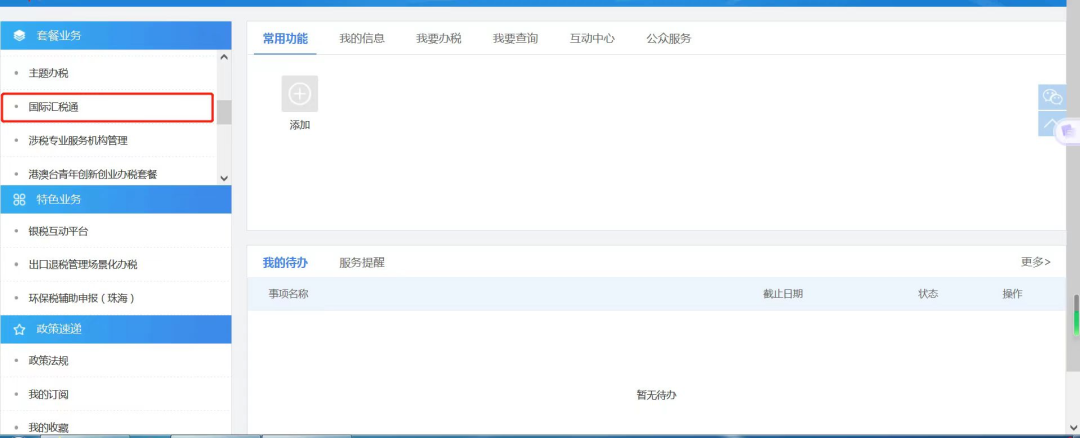Click the 暂无待办 message text
The image size is (1080, 438).
tap(656, 395)
